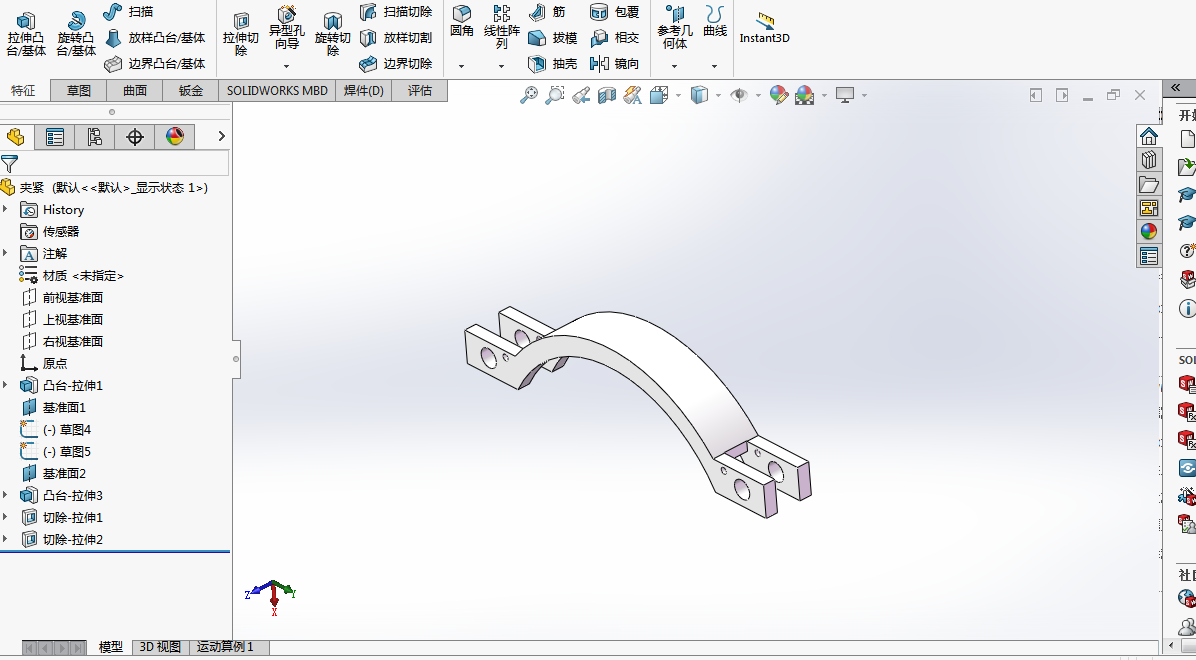Choose the 抽壳 shell tool
The height and width of the screenshot is (660, 1196).
(x=552, y=63)
